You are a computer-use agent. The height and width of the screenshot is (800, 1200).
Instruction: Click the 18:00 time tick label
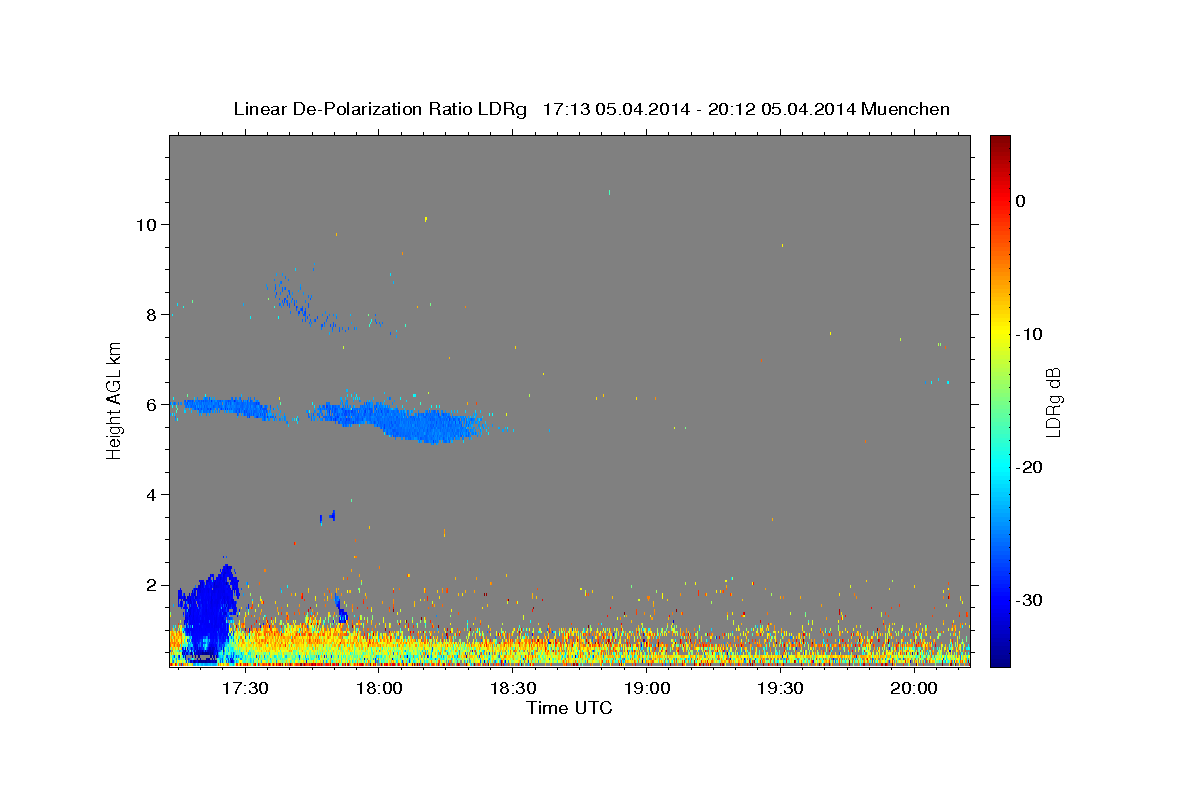pos(379,688)
